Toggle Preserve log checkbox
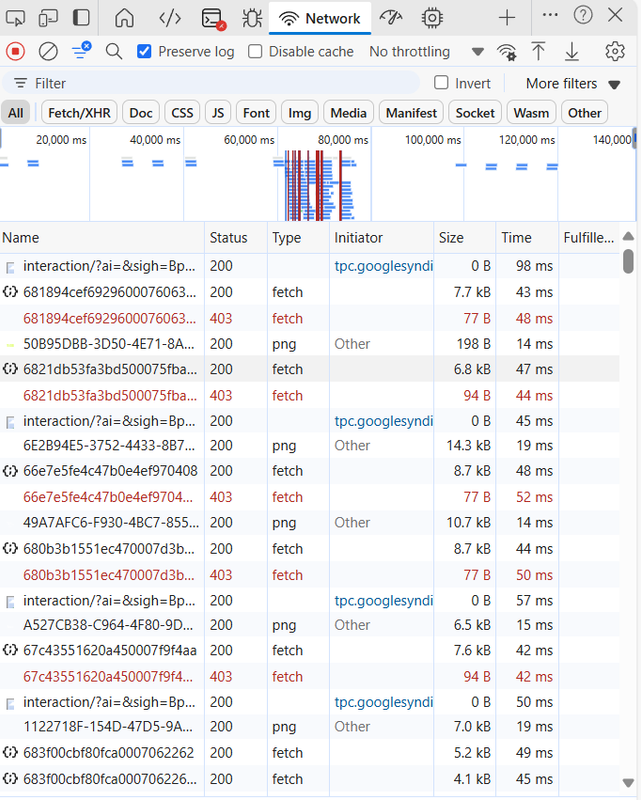 pyautogui.click(x=144, y=52)
